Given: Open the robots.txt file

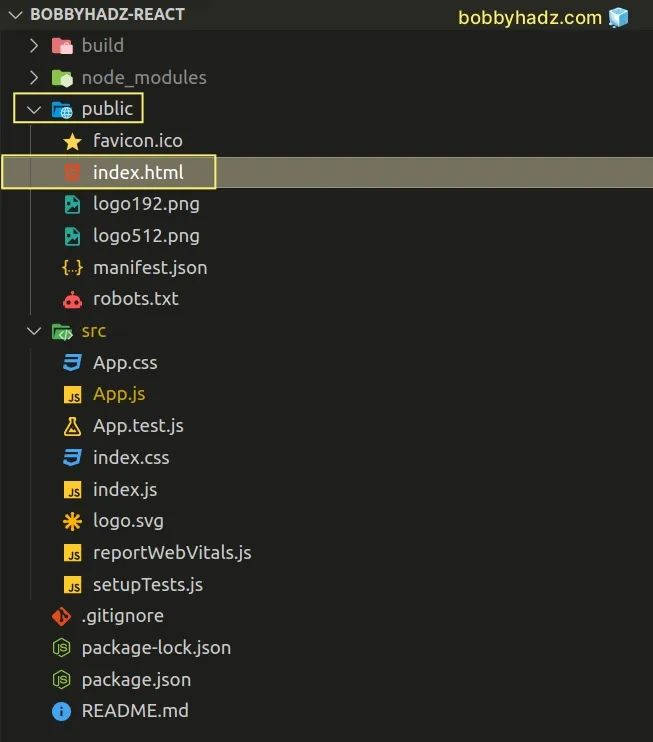Looking at the screenshot, I should [x=136, y=299].
